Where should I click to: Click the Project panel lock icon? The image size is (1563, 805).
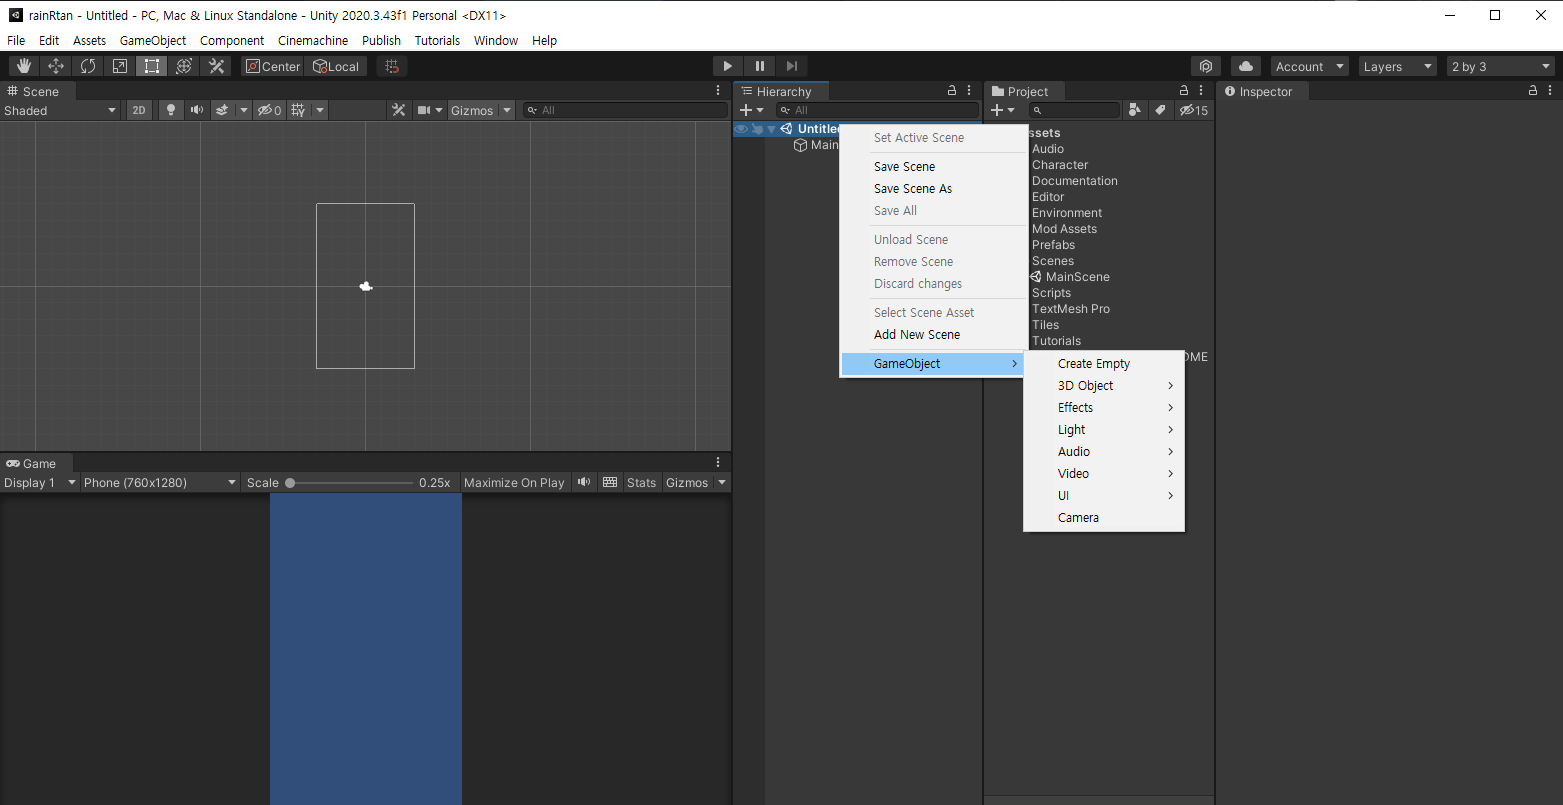[x=1184, y=91]
